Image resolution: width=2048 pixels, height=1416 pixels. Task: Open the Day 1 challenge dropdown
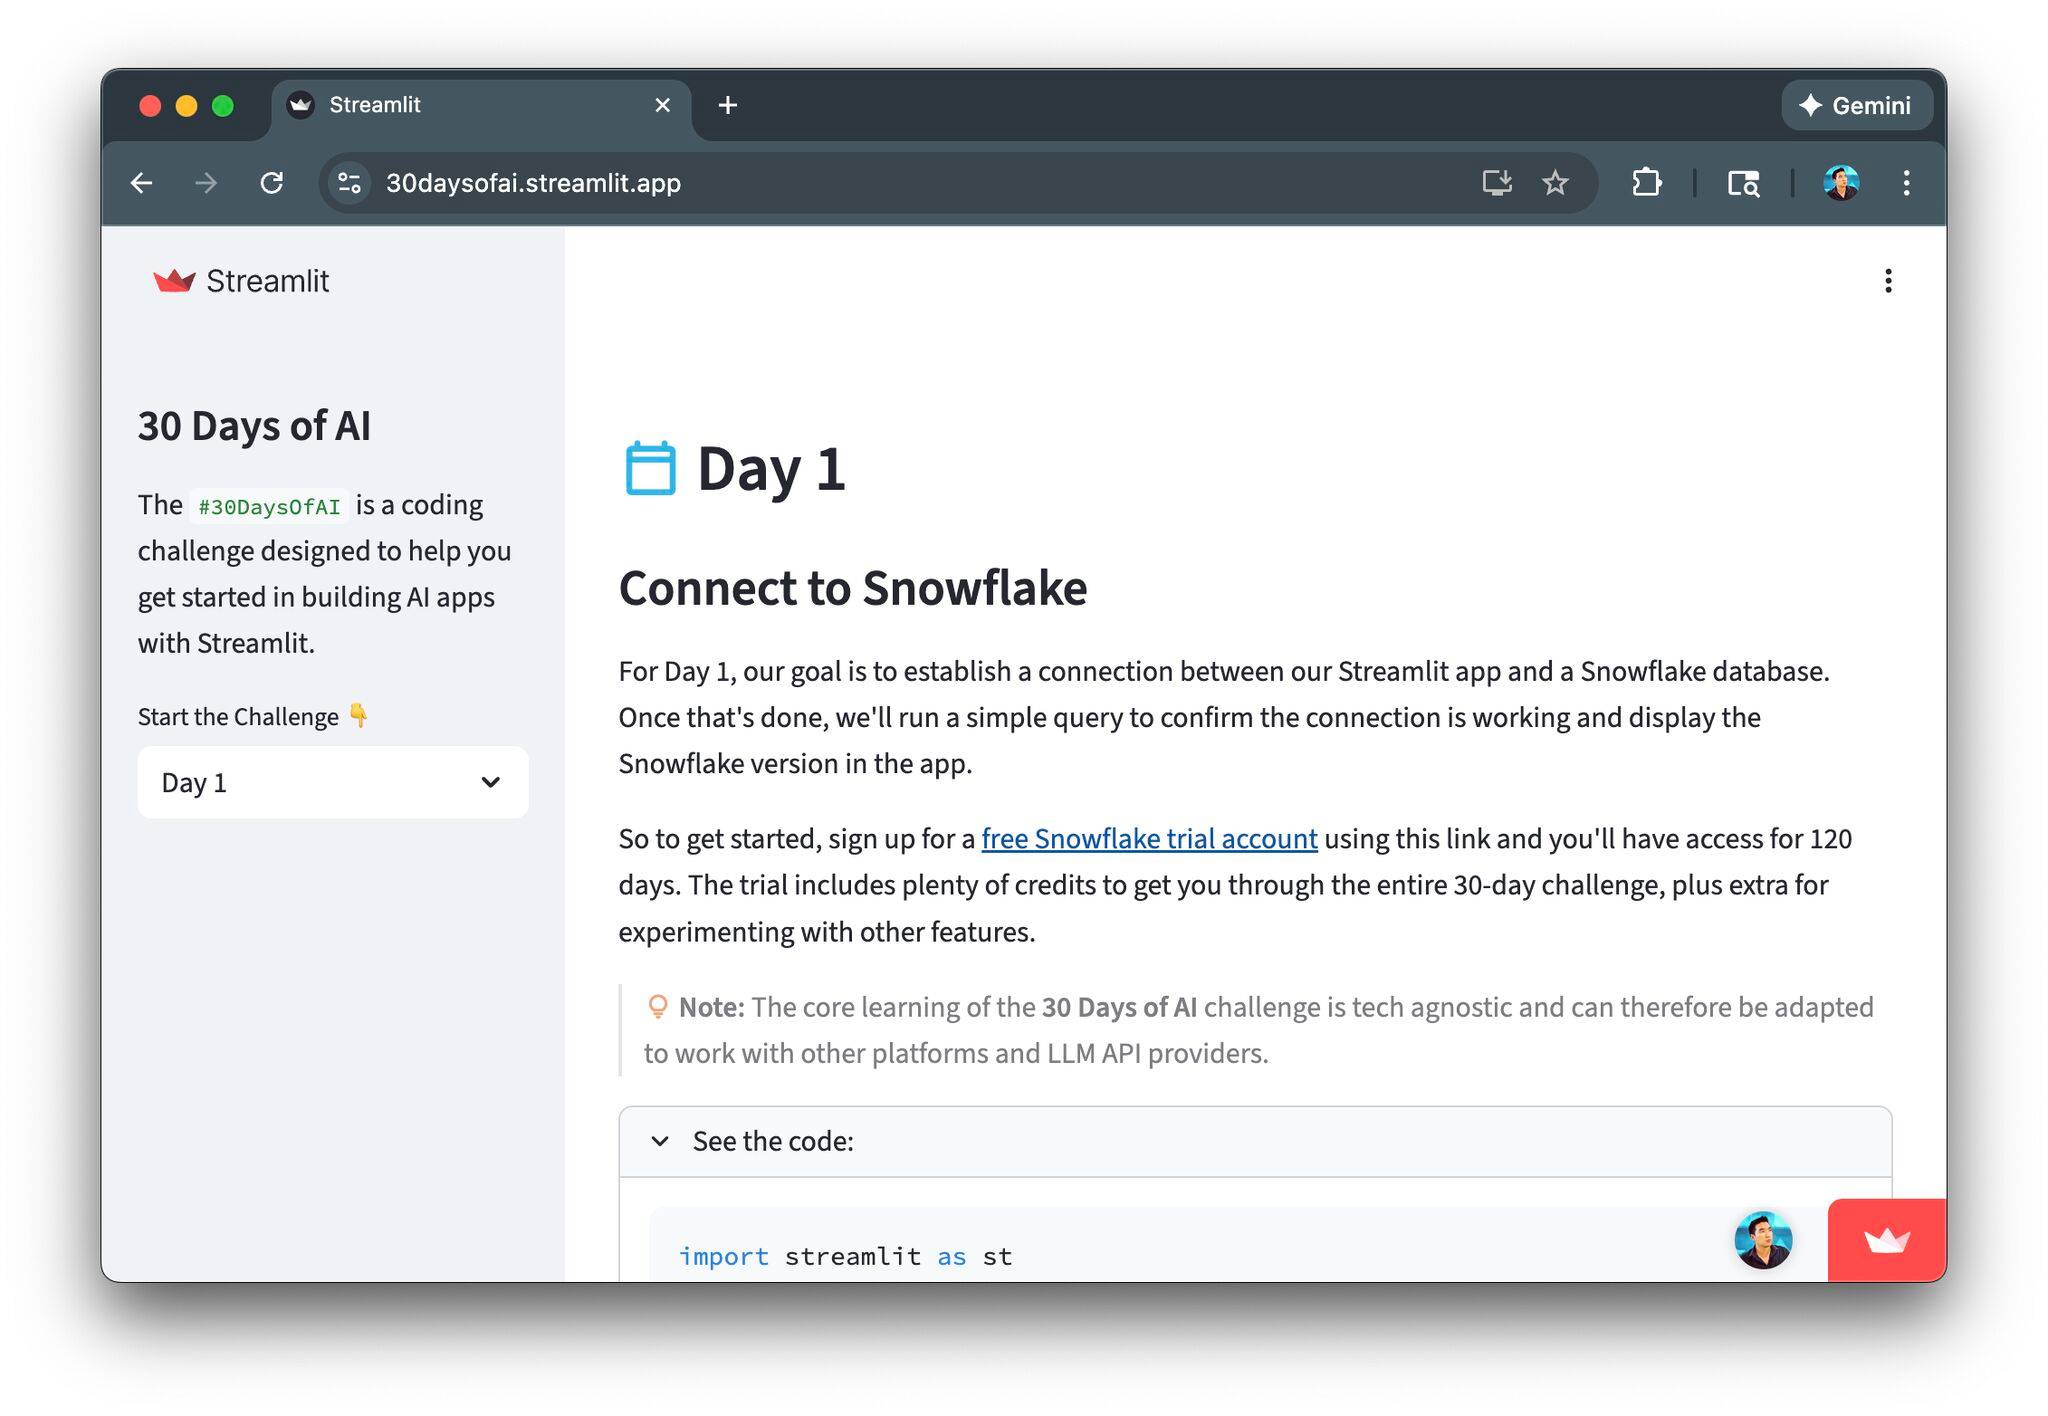point(332,782)
